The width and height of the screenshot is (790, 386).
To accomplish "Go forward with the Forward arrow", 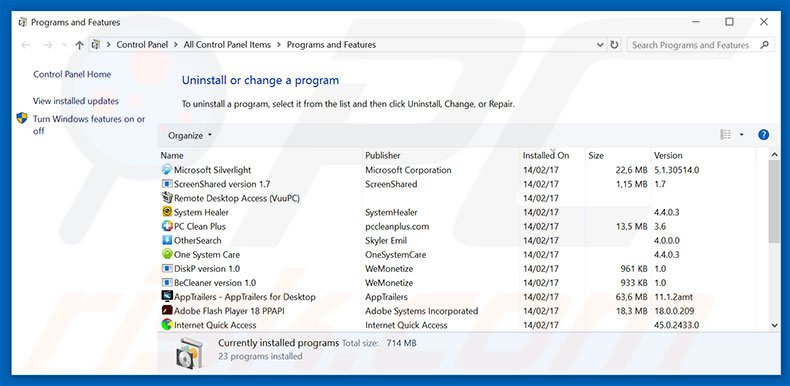I will tap(47, 45).
